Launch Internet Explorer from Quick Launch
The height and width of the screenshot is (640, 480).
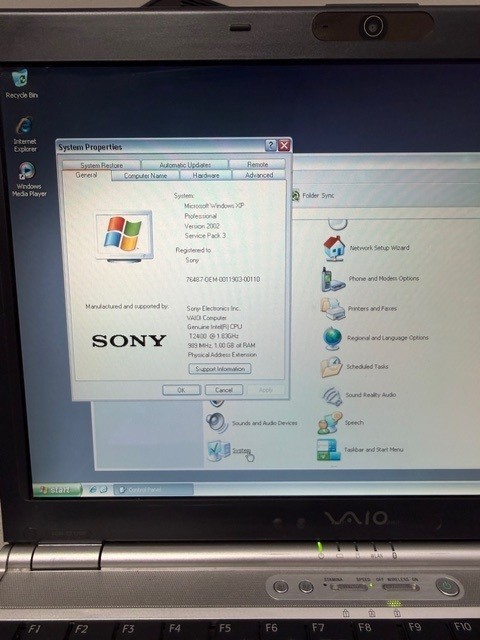pyautogui.click(x=93, y=489)
